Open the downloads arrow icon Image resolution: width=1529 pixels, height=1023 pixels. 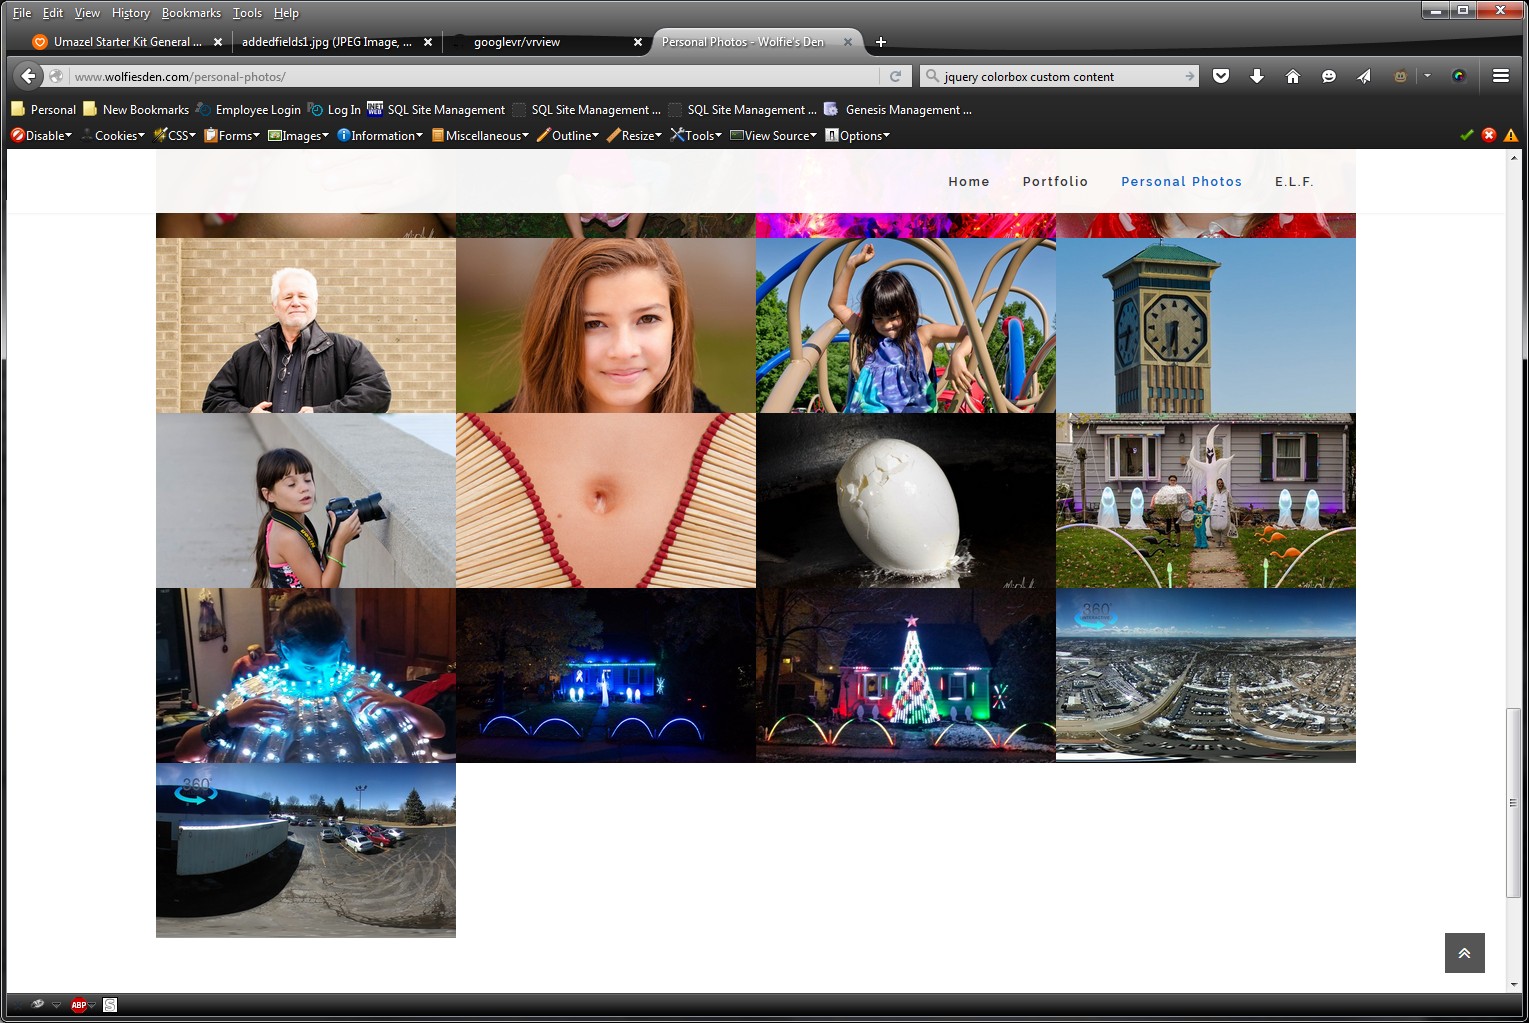(1257, 76)
